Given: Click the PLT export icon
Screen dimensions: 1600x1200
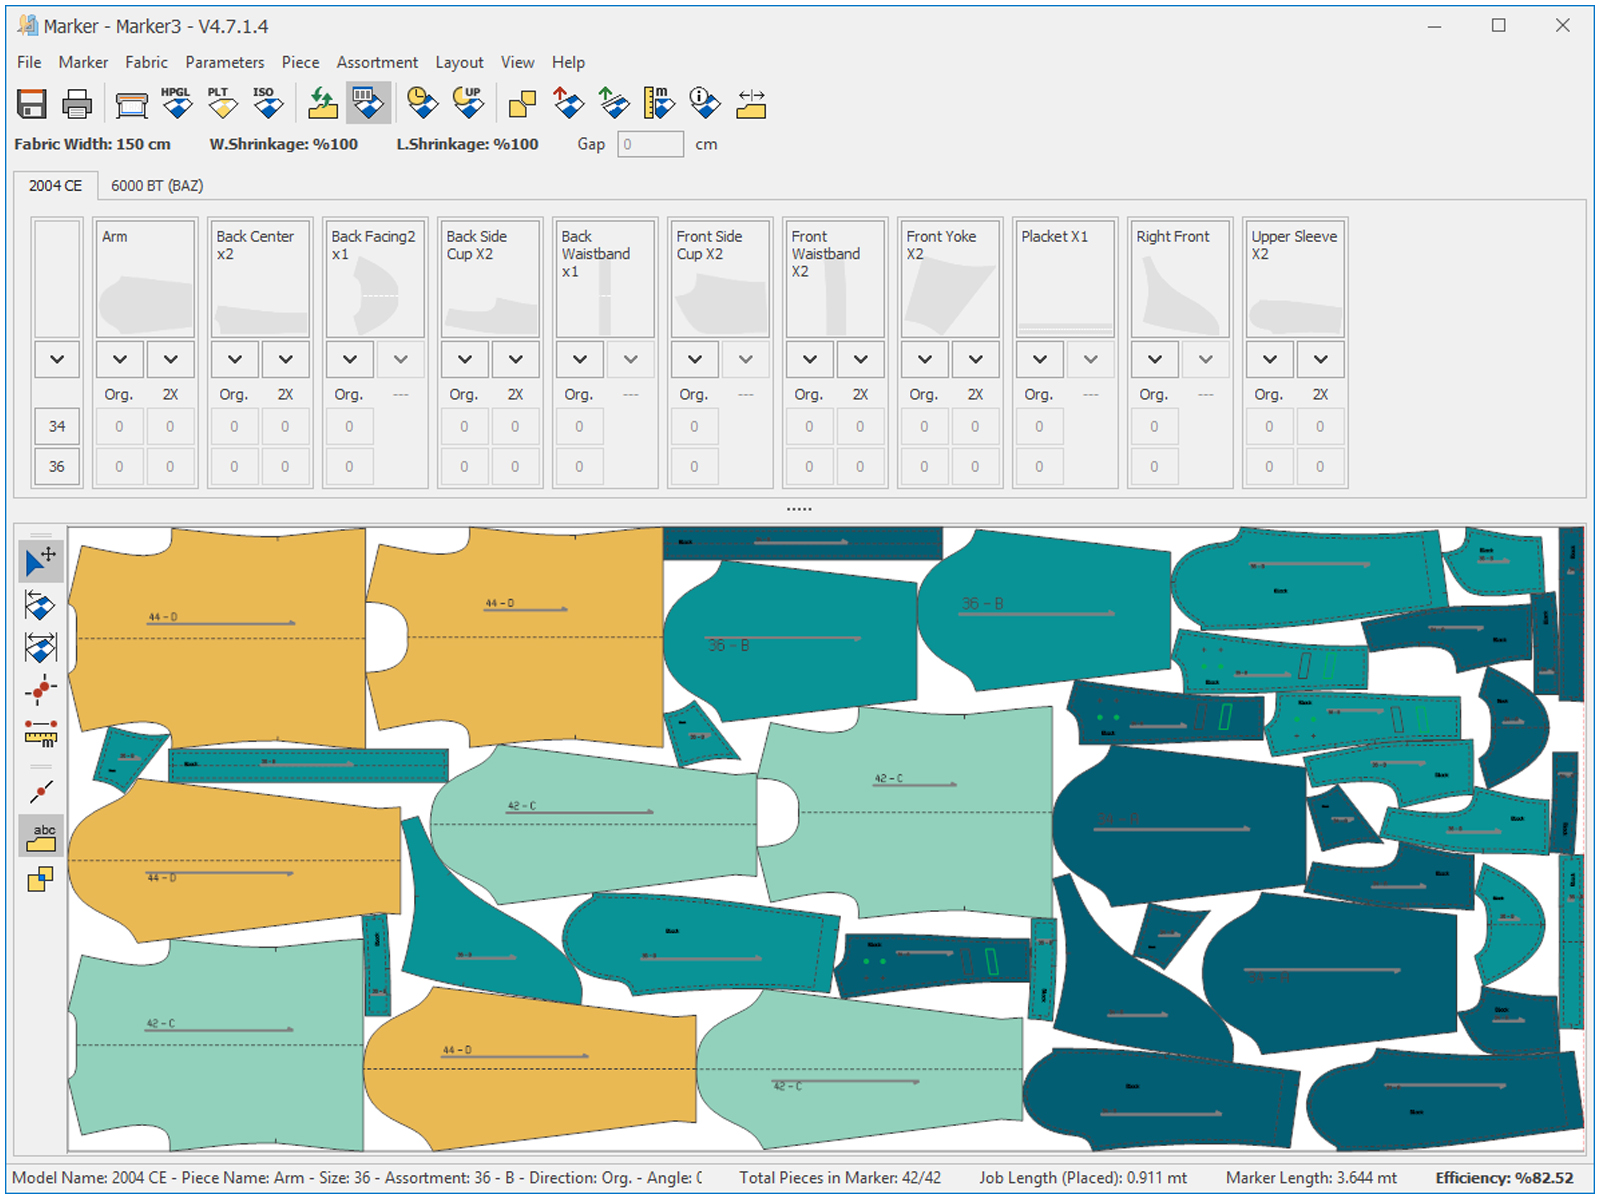Looking at the screenshot, I should click(x=221, y=103).
